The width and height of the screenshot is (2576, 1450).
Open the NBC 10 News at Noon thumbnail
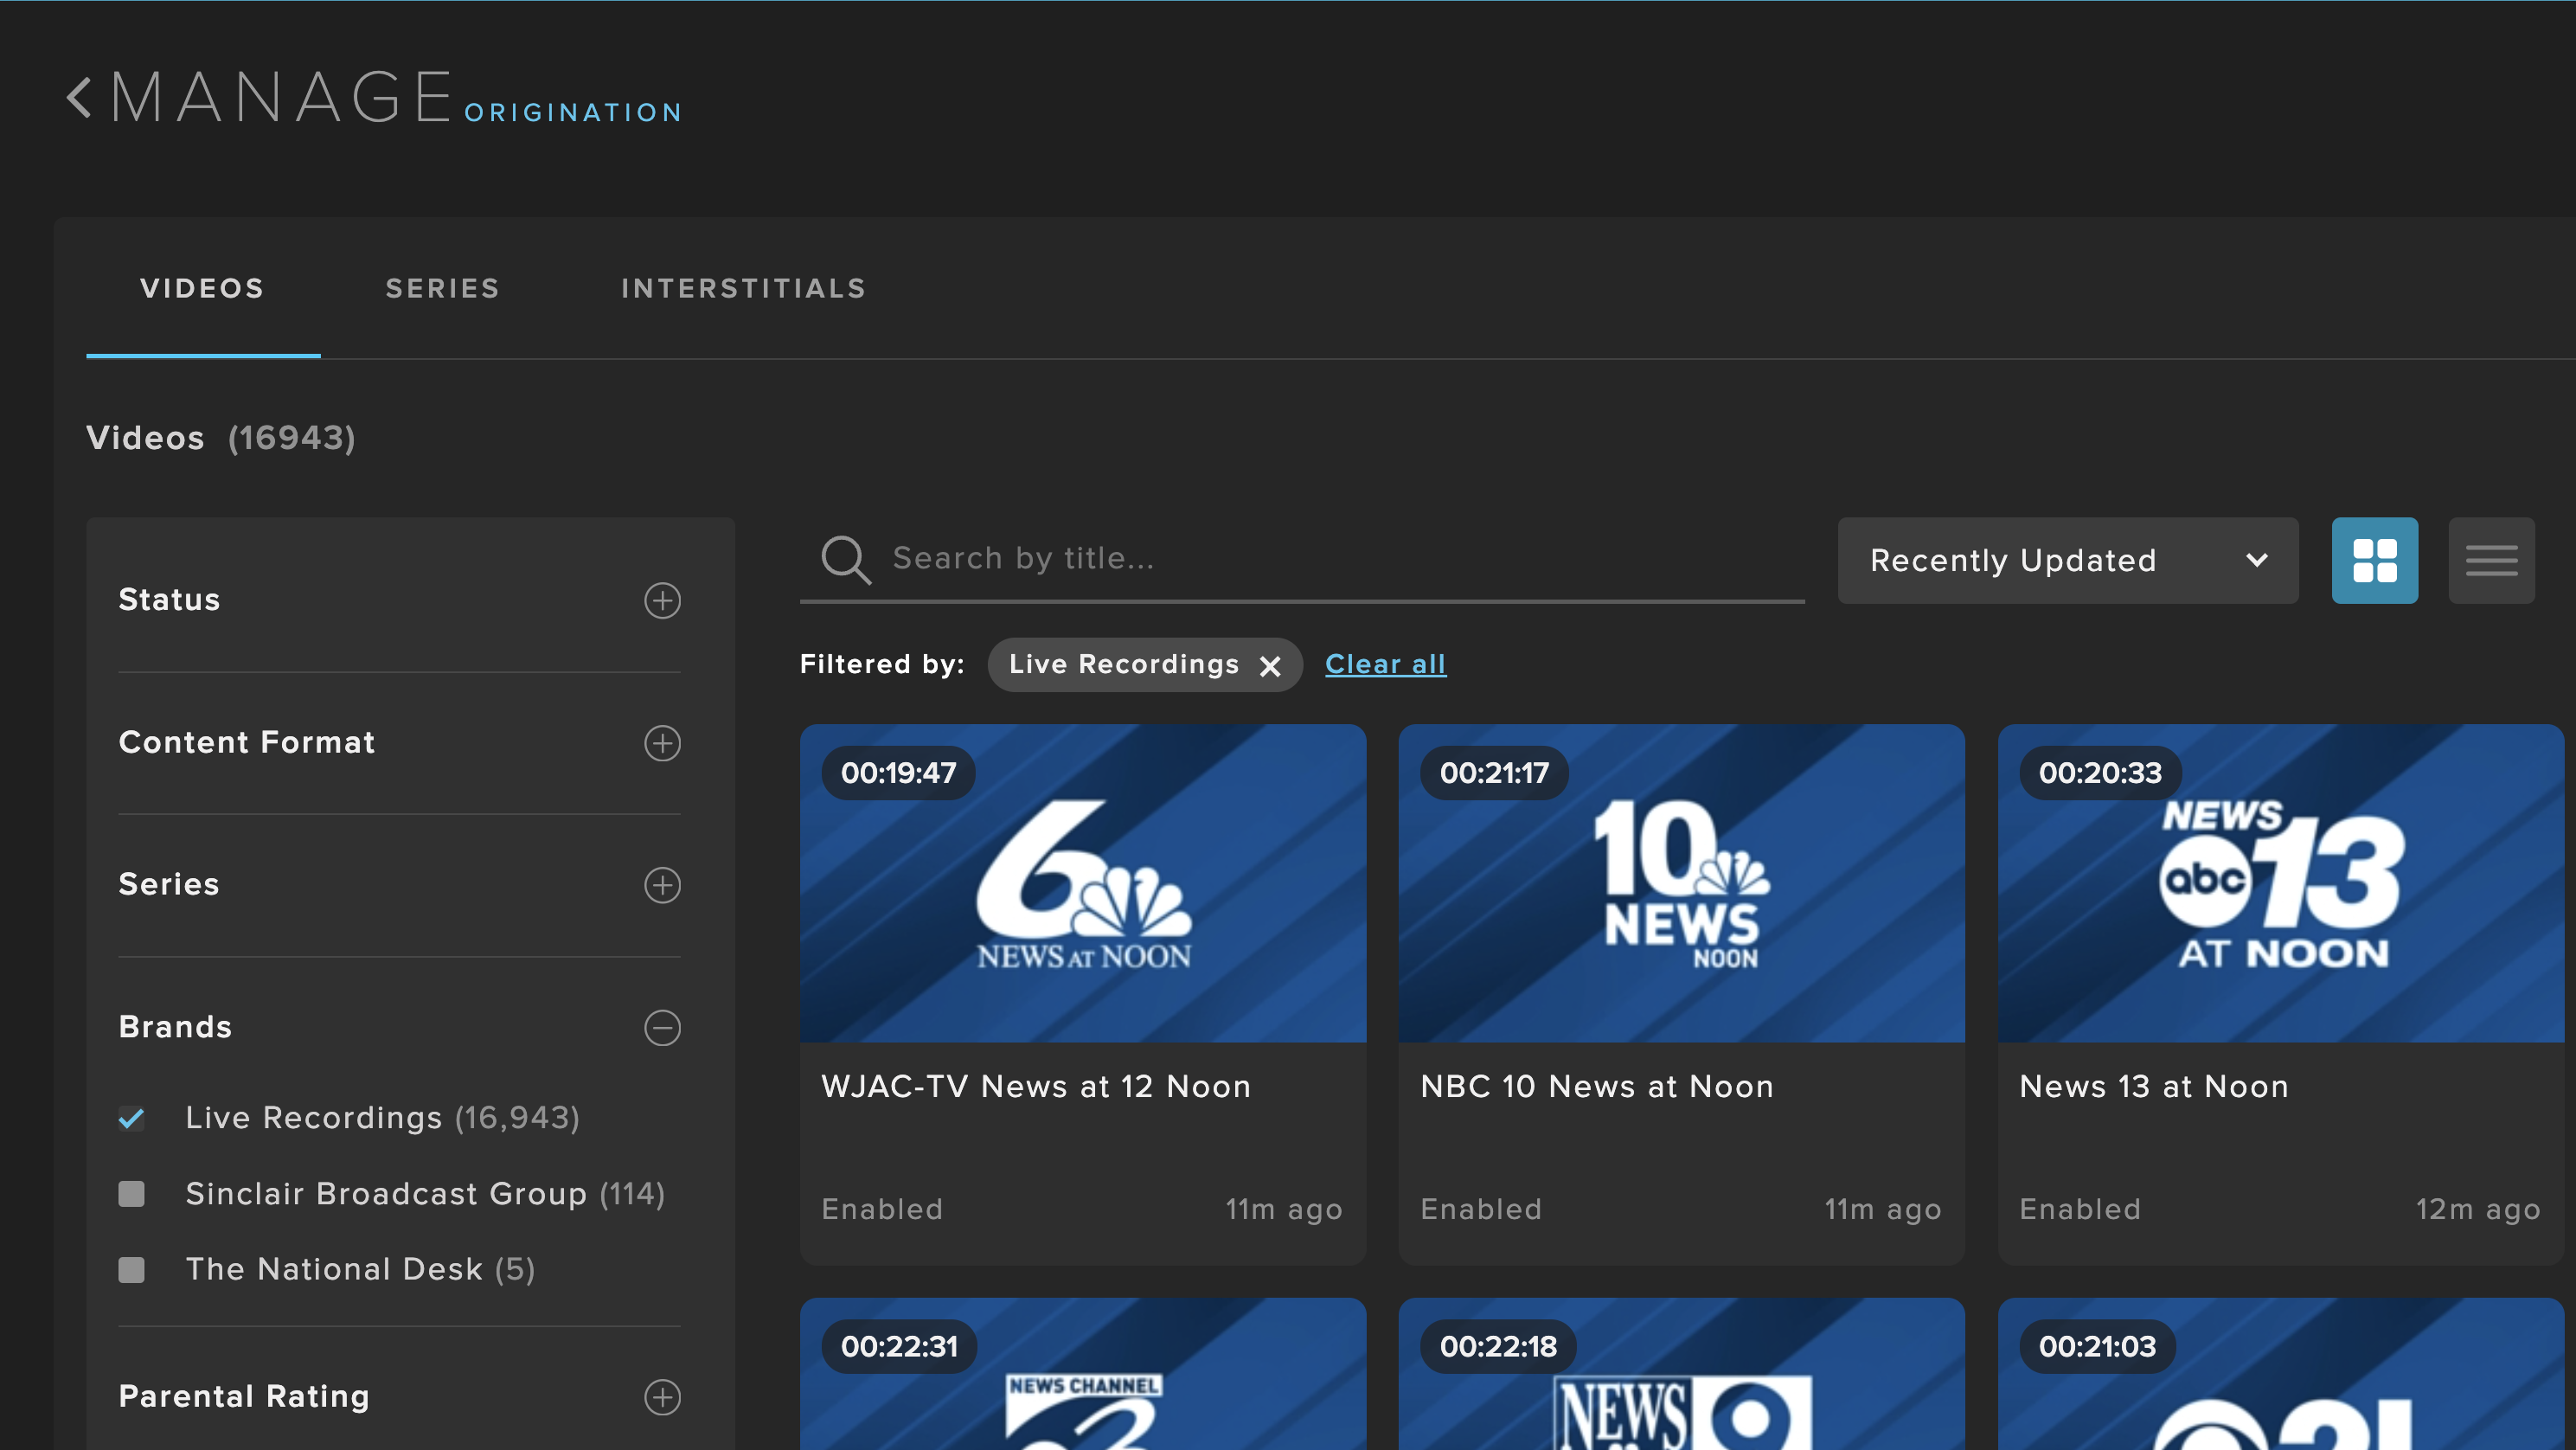pyautogui.click(x=1682, y=883)
